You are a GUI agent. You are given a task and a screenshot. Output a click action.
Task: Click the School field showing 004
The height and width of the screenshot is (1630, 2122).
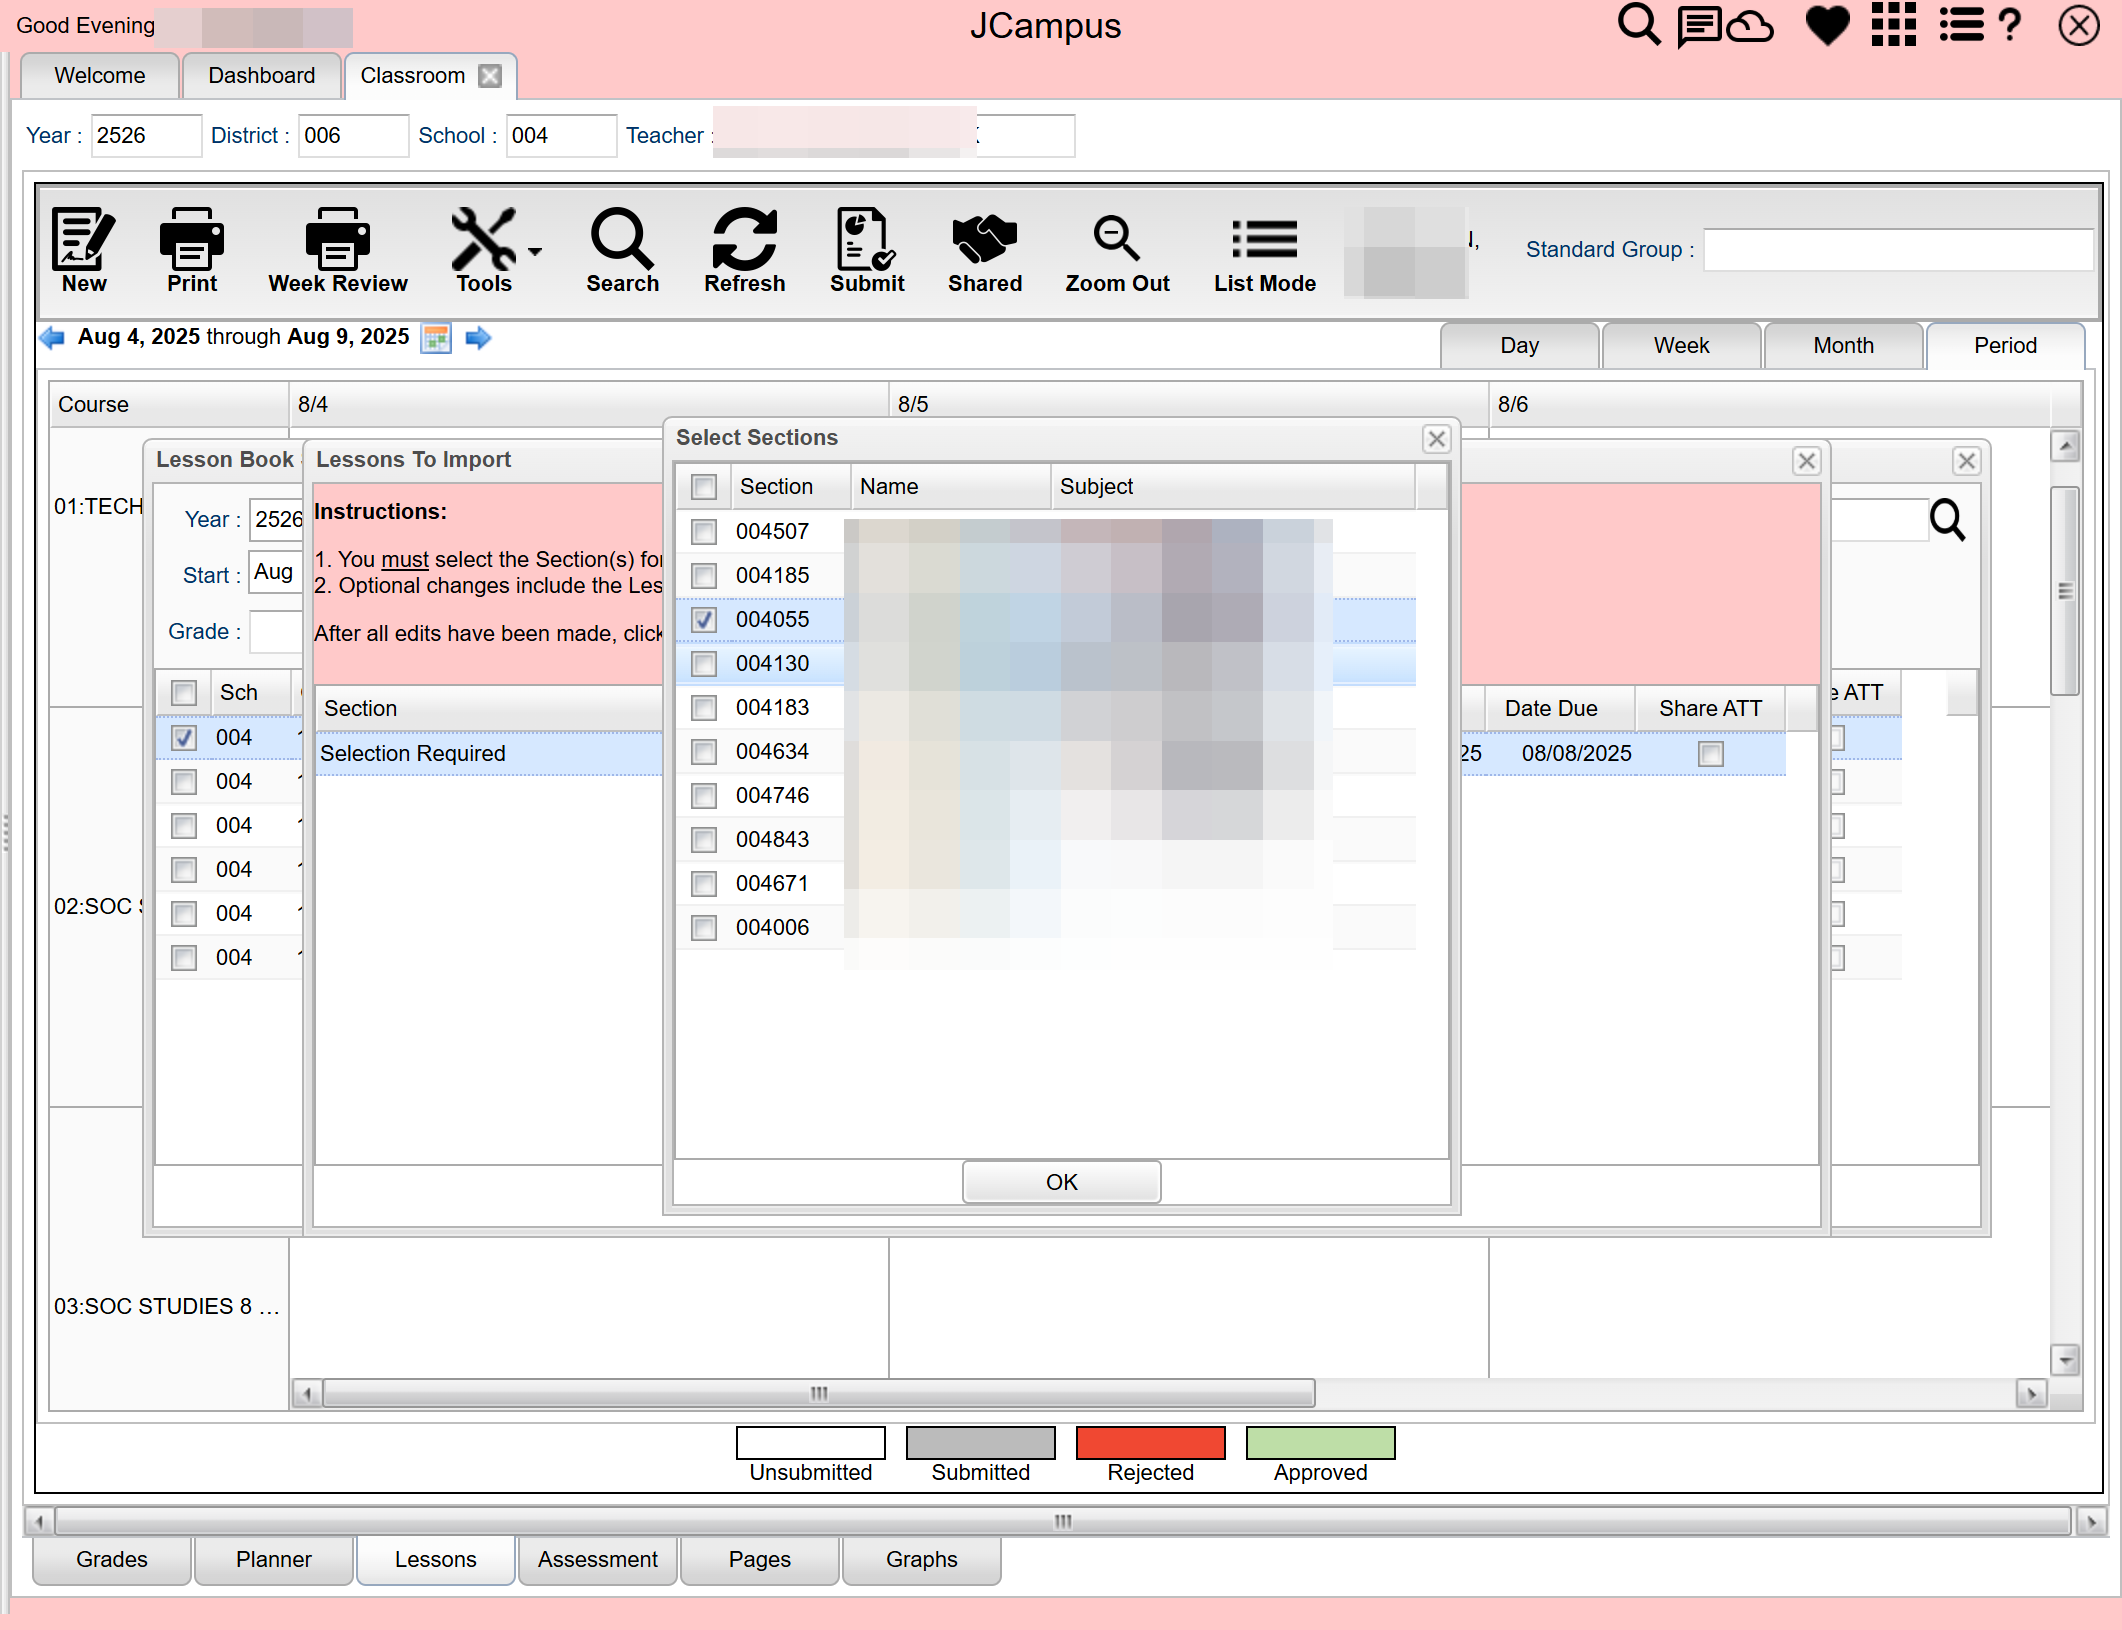(561, 136)
